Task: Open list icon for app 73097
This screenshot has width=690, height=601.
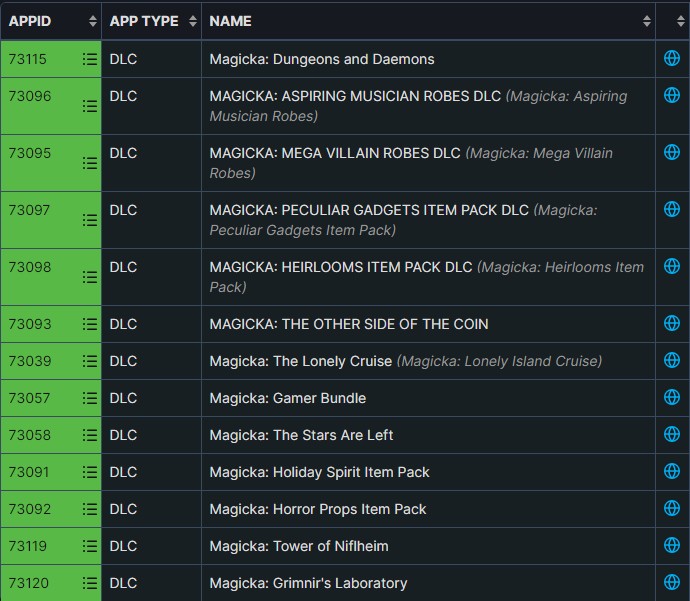Action: pyautogui.click(x=90, y=220)
